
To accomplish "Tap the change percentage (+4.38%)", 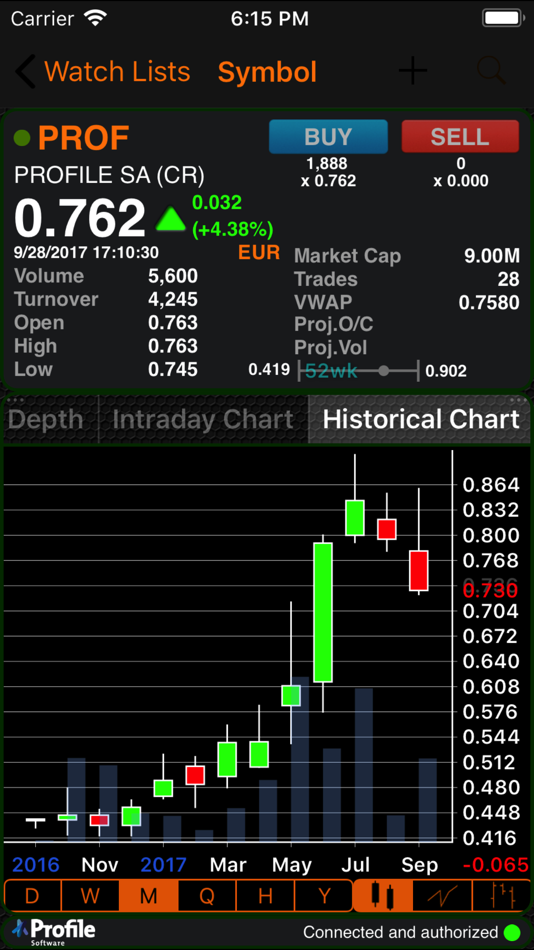I will coord(233,230).
